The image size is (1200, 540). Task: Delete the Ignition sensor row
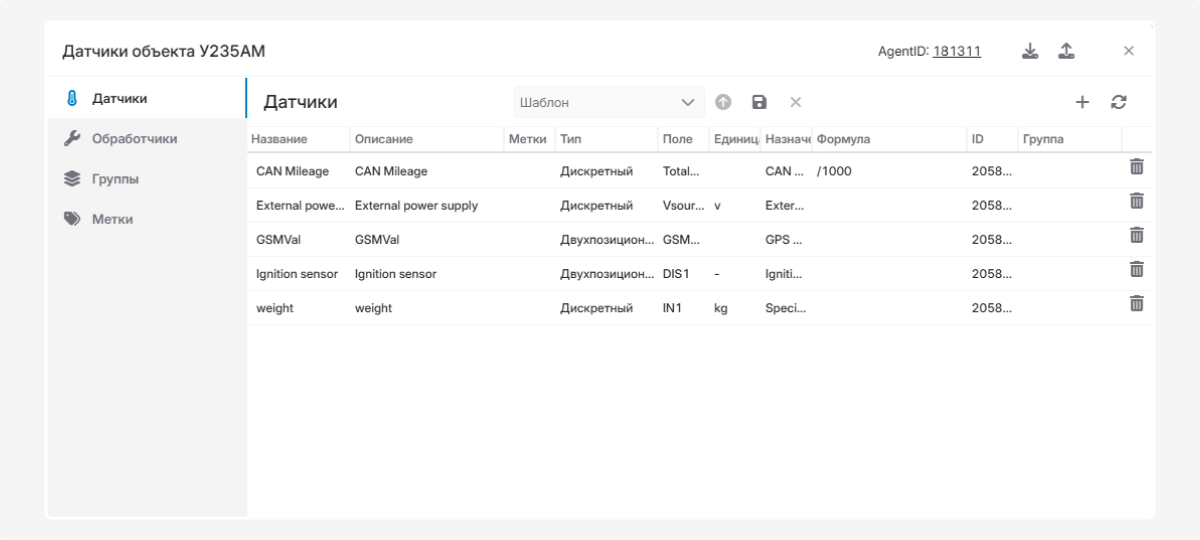pos(1137,270)
